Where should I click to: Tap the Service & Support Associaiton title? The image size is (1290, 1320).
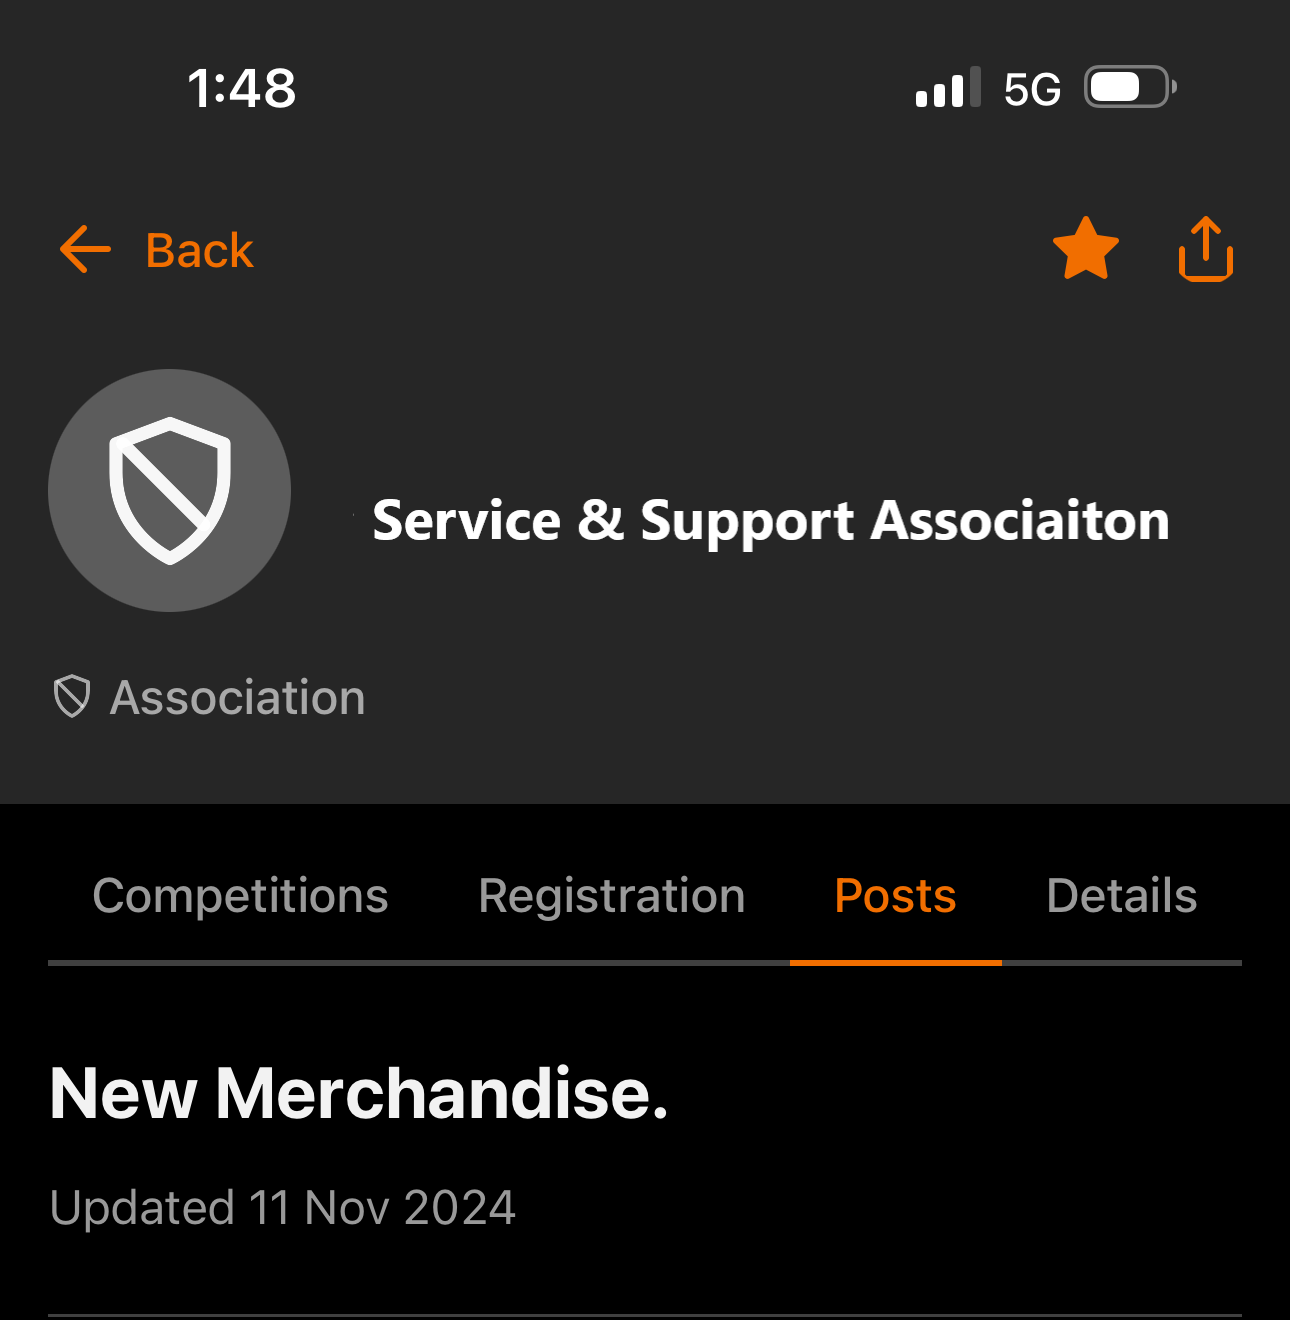771,521
